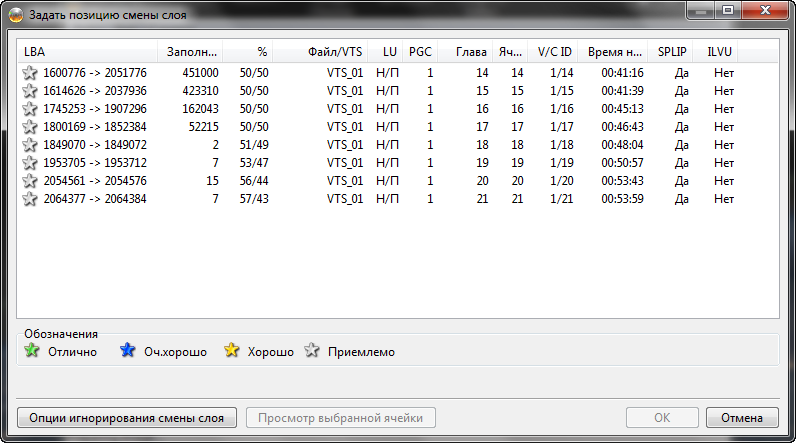Click blue star 'Оч.хорошо' legend icon
This screenshot has height=443, width=796.
click(127, 351)
